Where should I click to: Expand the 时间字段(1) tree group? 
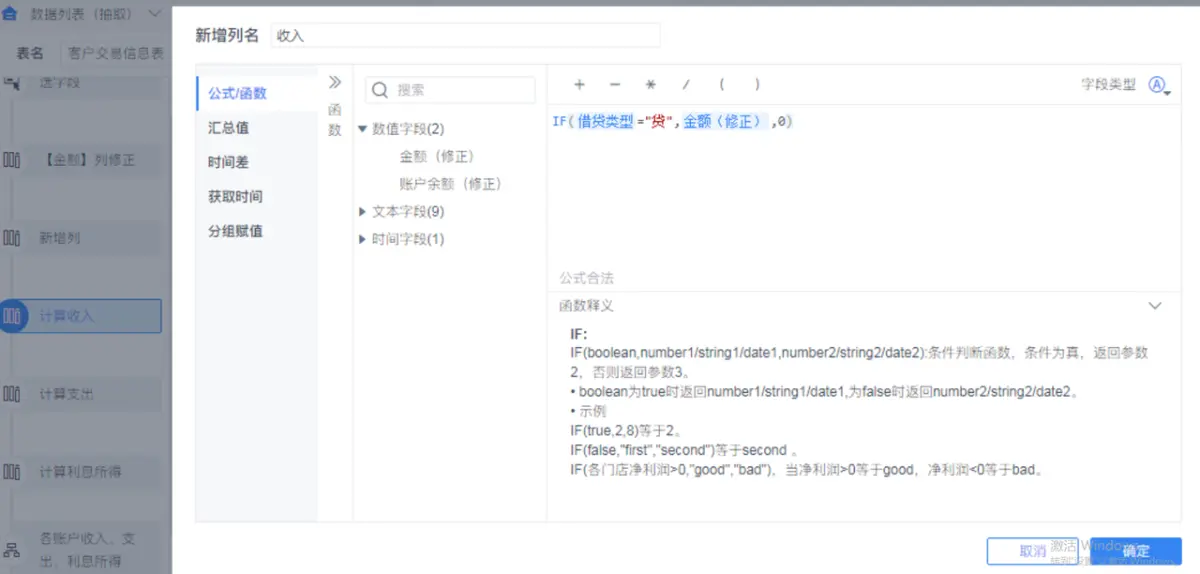pos(363,239)
